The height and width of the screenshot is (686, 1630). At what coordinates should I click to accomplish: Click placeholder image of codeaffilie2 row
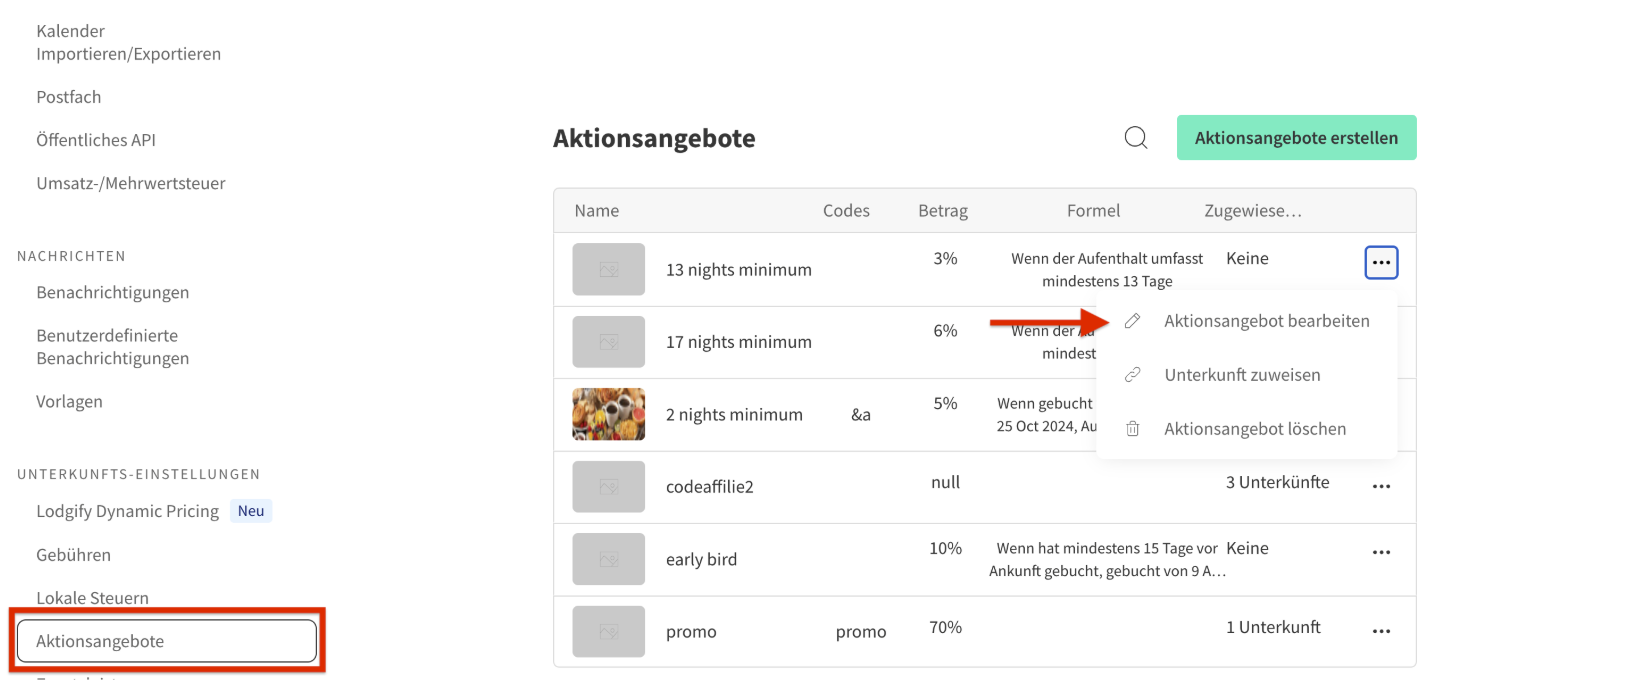[608, 487]
